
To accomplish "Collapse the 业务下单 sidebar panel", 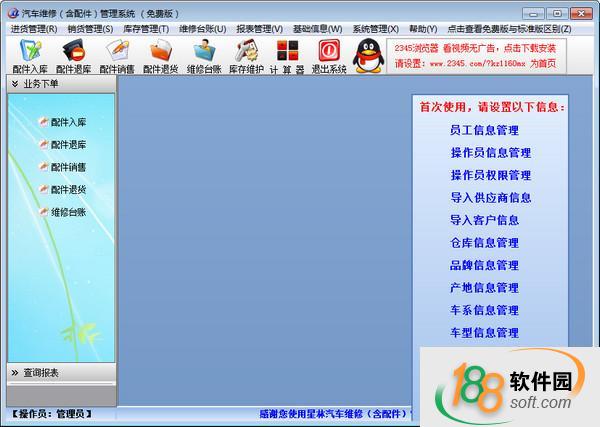I will 60,85.
